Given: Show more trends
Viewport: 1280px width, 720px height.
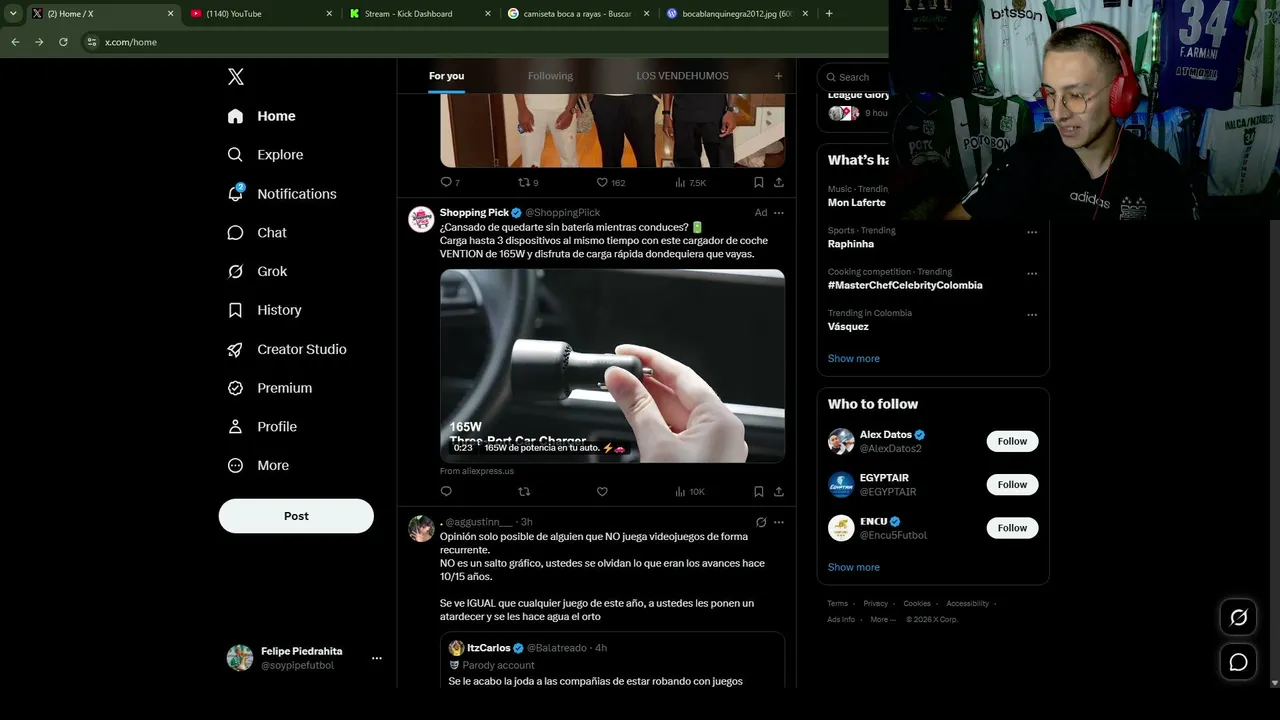Looking at the screenshot, I should pos(854,359).
